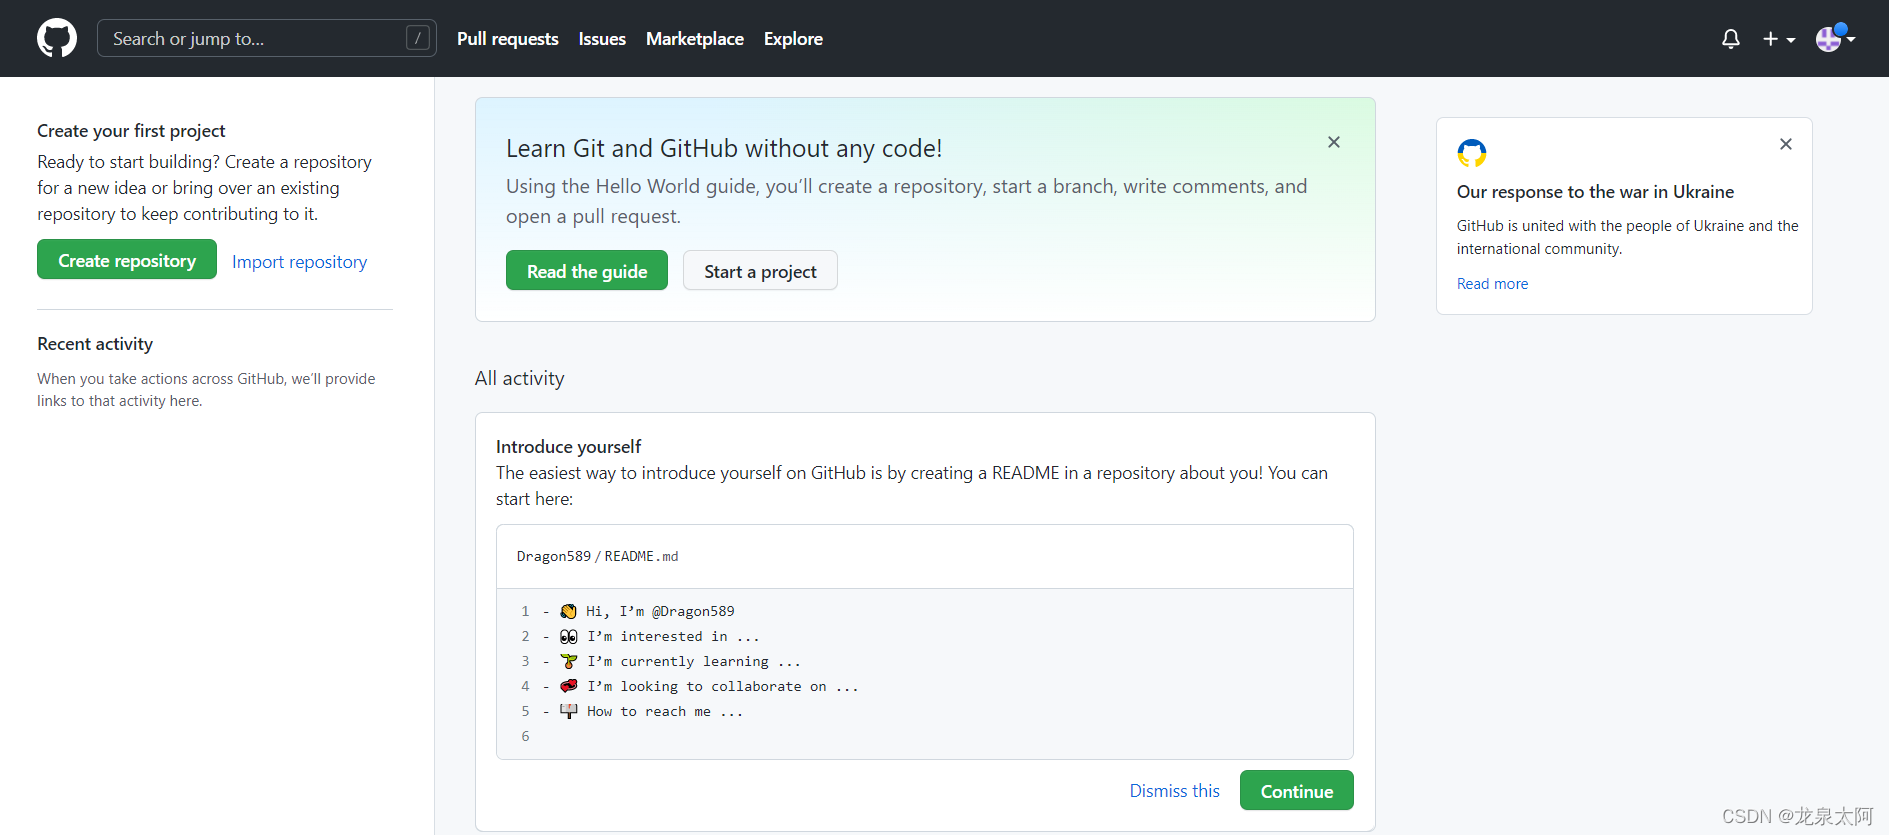Screen dimensions: 1889x835
Task: Click the Start a project button
Action: [x=760, y=271]
